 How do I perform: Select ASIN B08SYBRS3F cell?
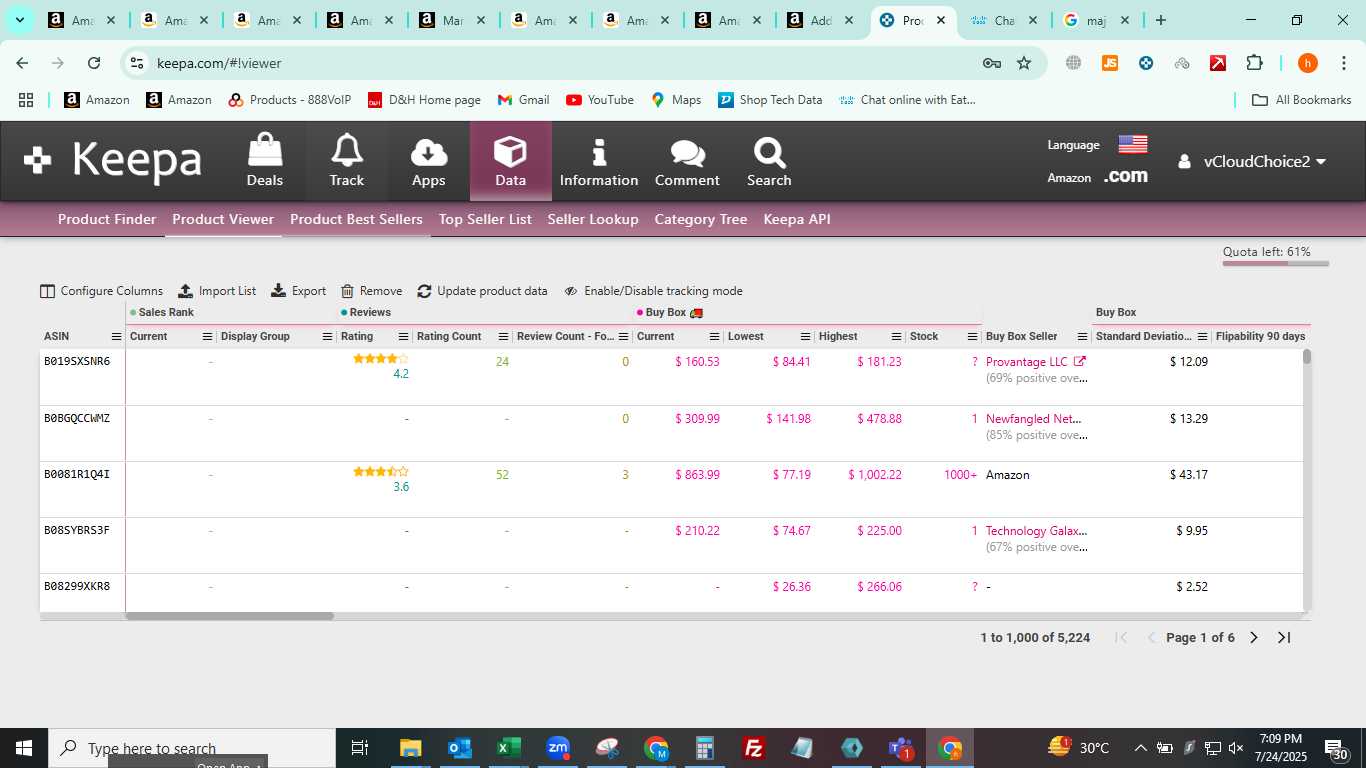click(x=77, y=531)
